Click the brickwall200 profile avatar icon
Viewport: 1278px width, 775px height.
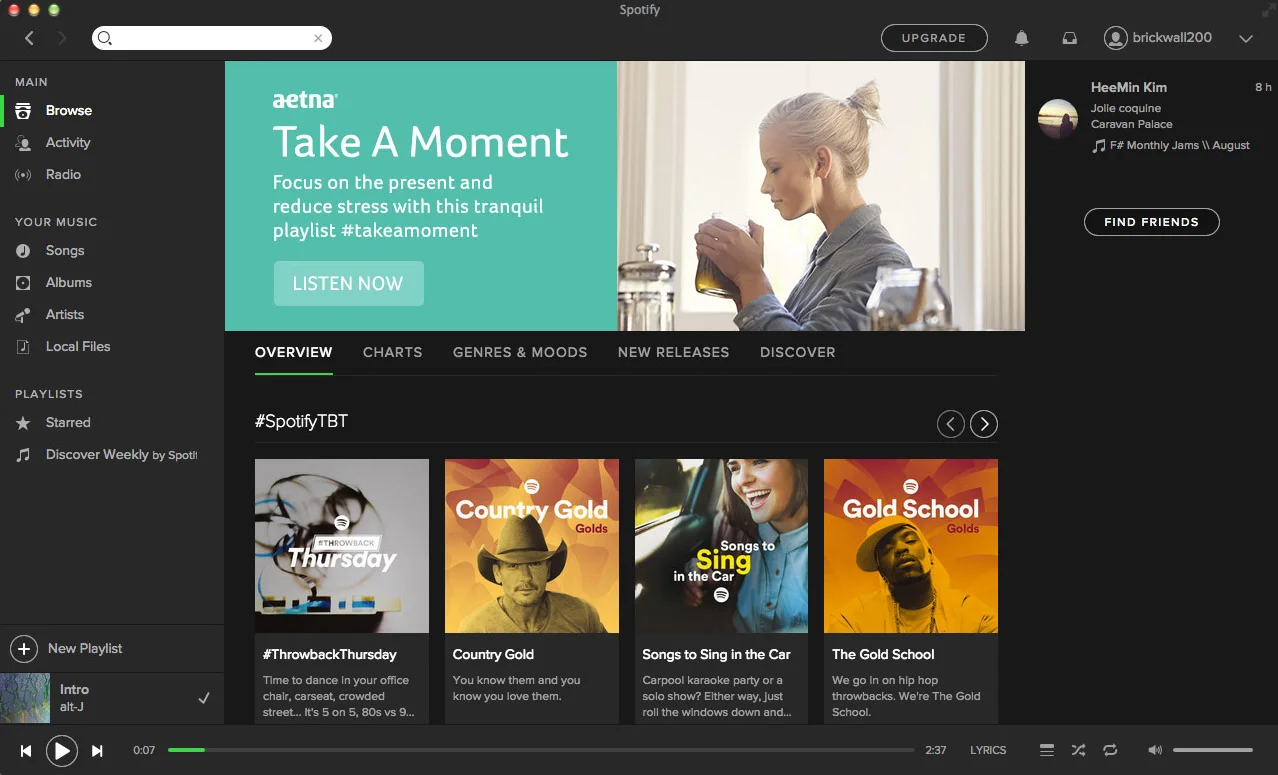(x=1115, y=38)
